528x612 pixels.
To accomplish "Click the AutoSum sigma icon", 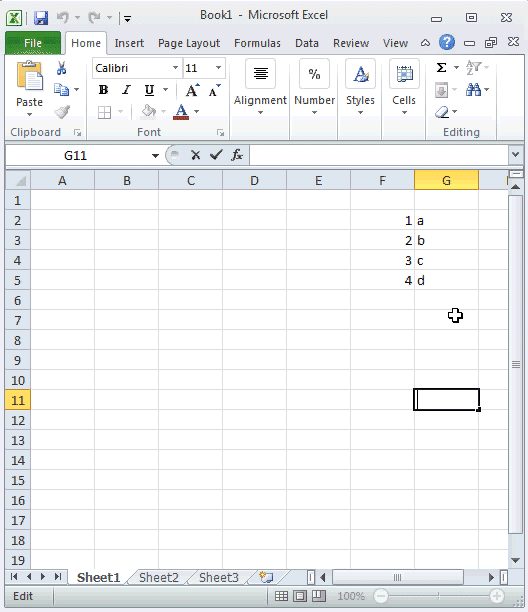I will [441, 68].
